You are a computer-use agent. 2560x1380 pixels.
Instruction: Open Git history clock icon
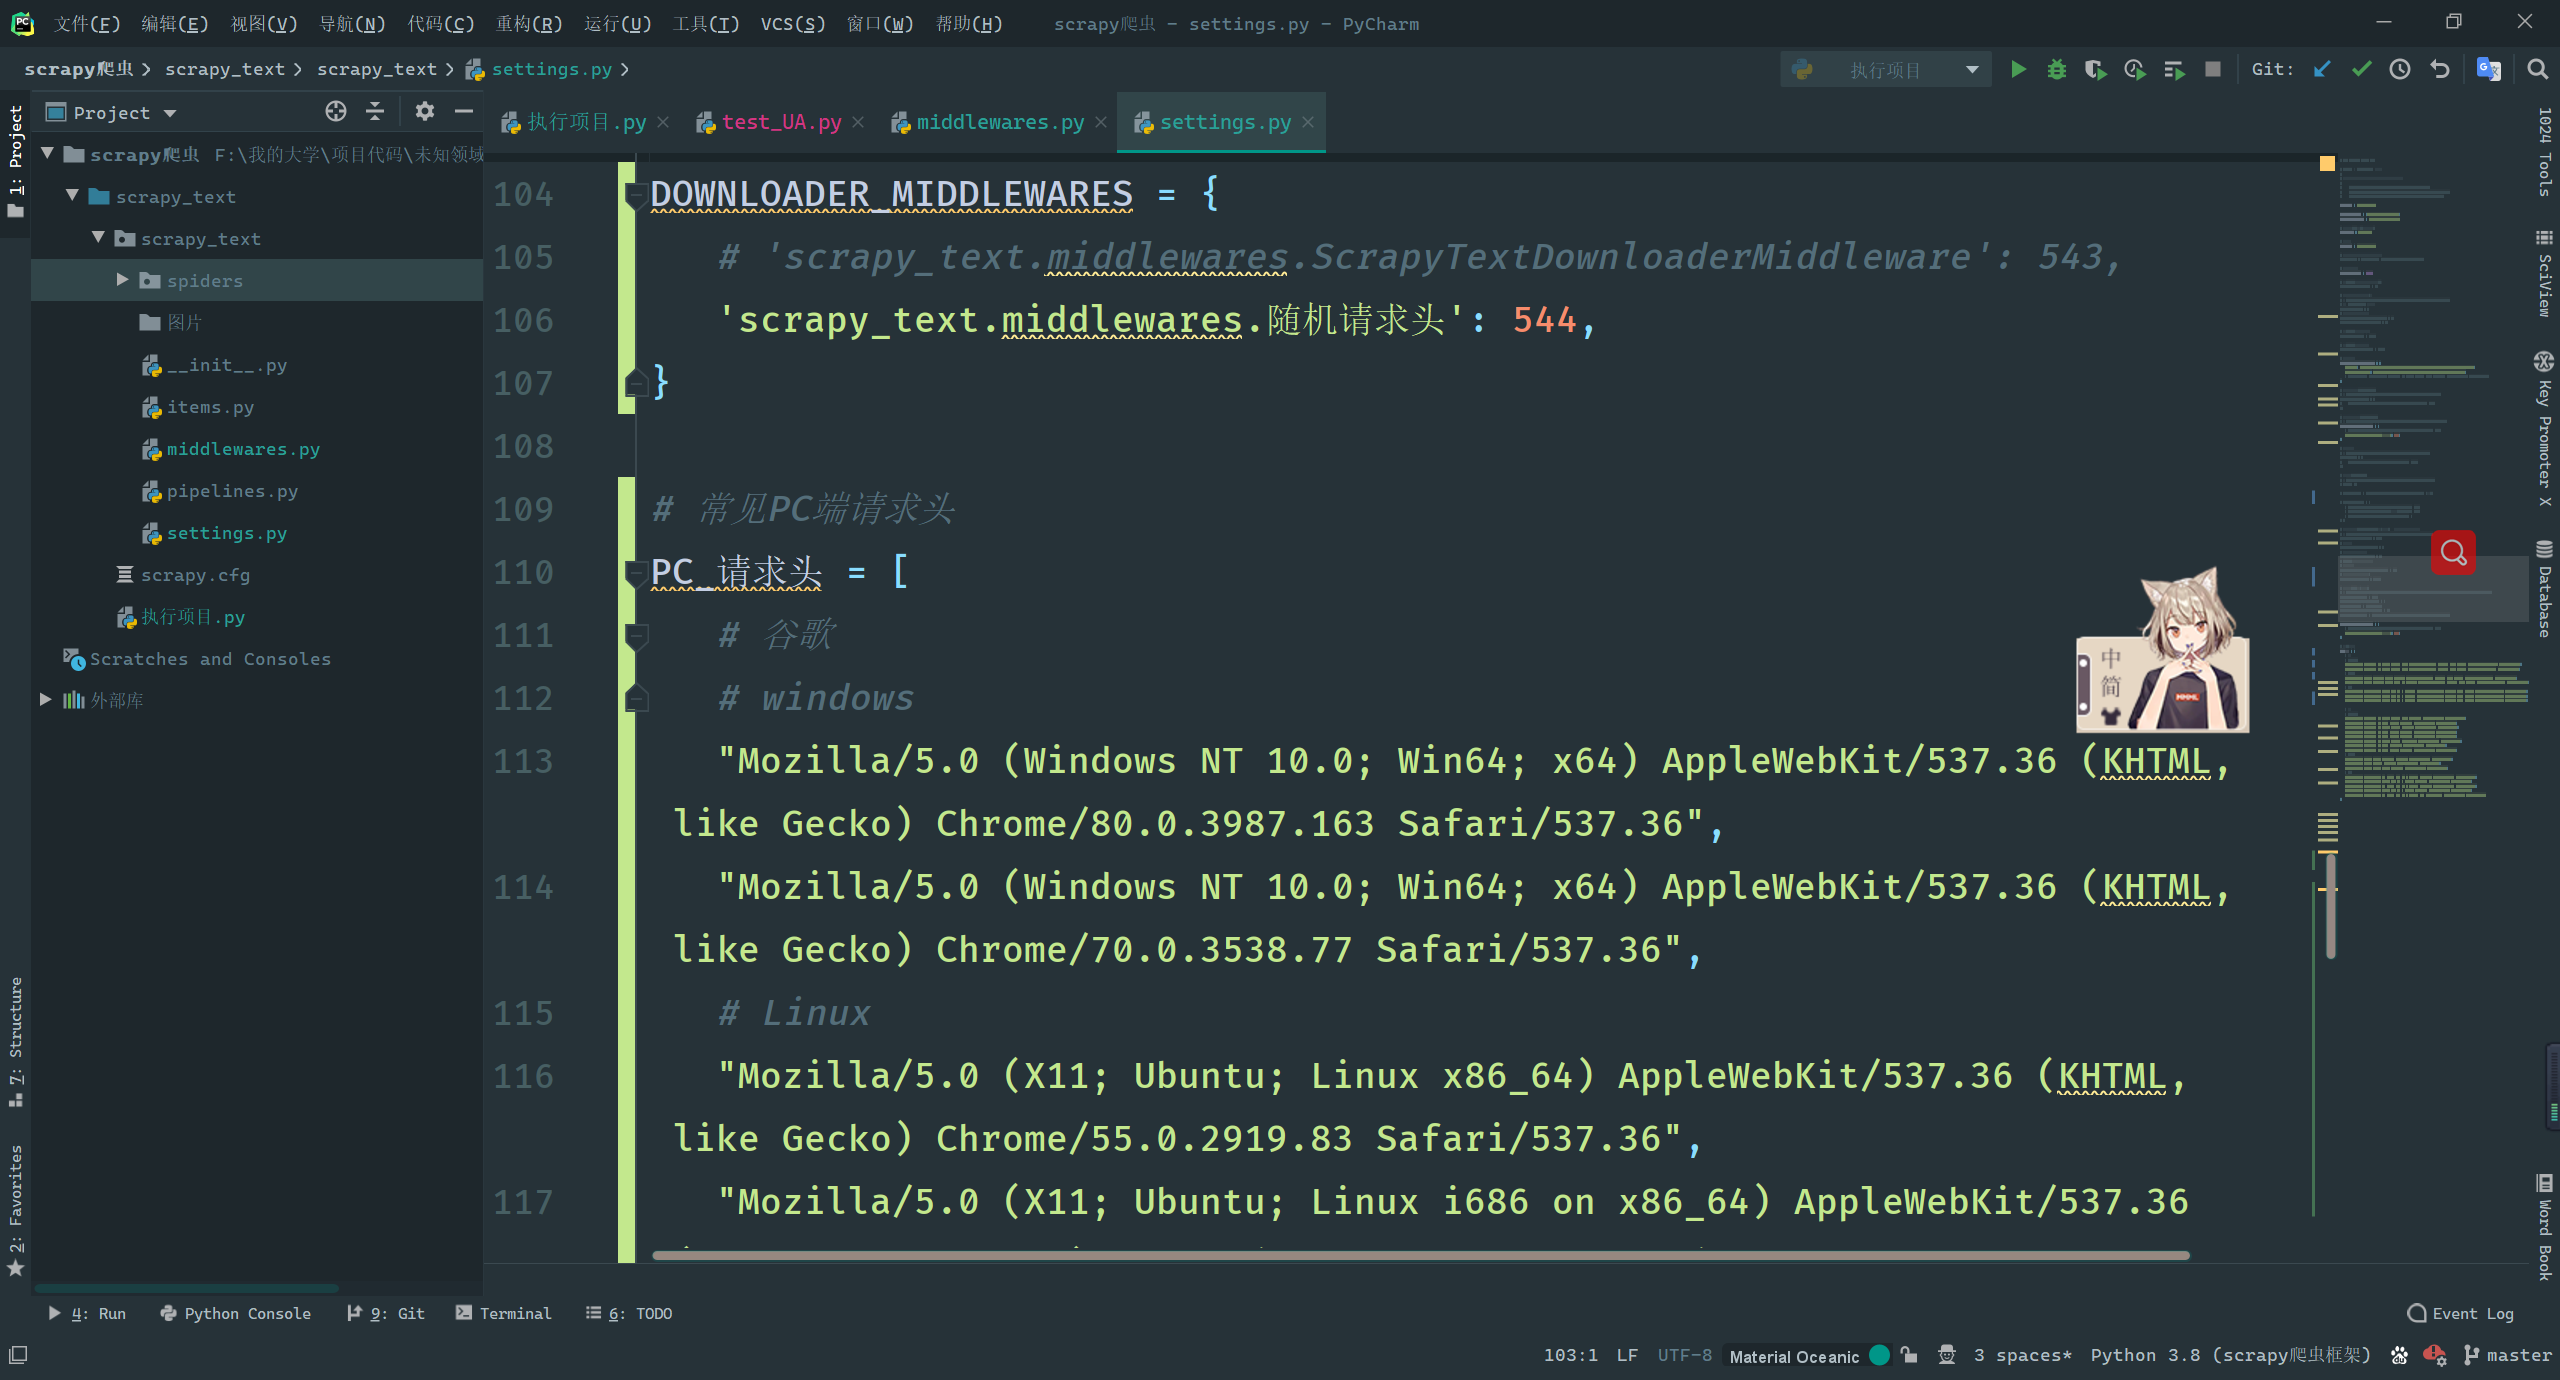pyautogui.click(x=2400, y=69)
